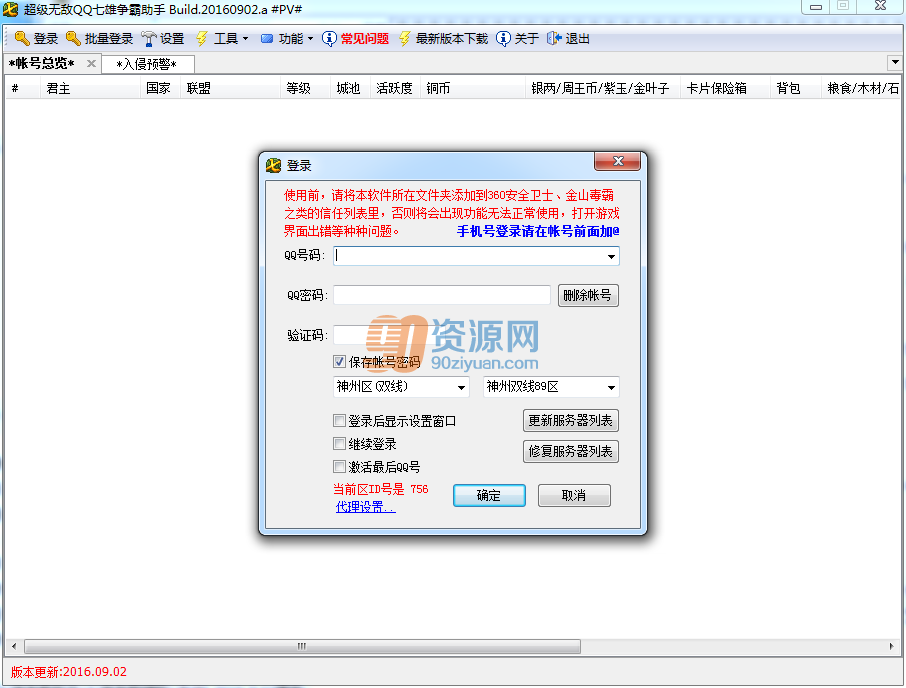Switch to the 入侵预警 tab
Viewport: 906px width, 688px height.
(x=146, y=64)
